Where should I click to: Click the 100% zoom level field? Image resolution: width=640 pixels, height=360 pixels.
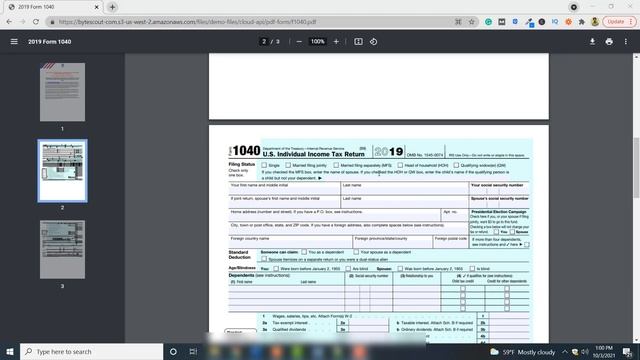(x=318, y=42)
